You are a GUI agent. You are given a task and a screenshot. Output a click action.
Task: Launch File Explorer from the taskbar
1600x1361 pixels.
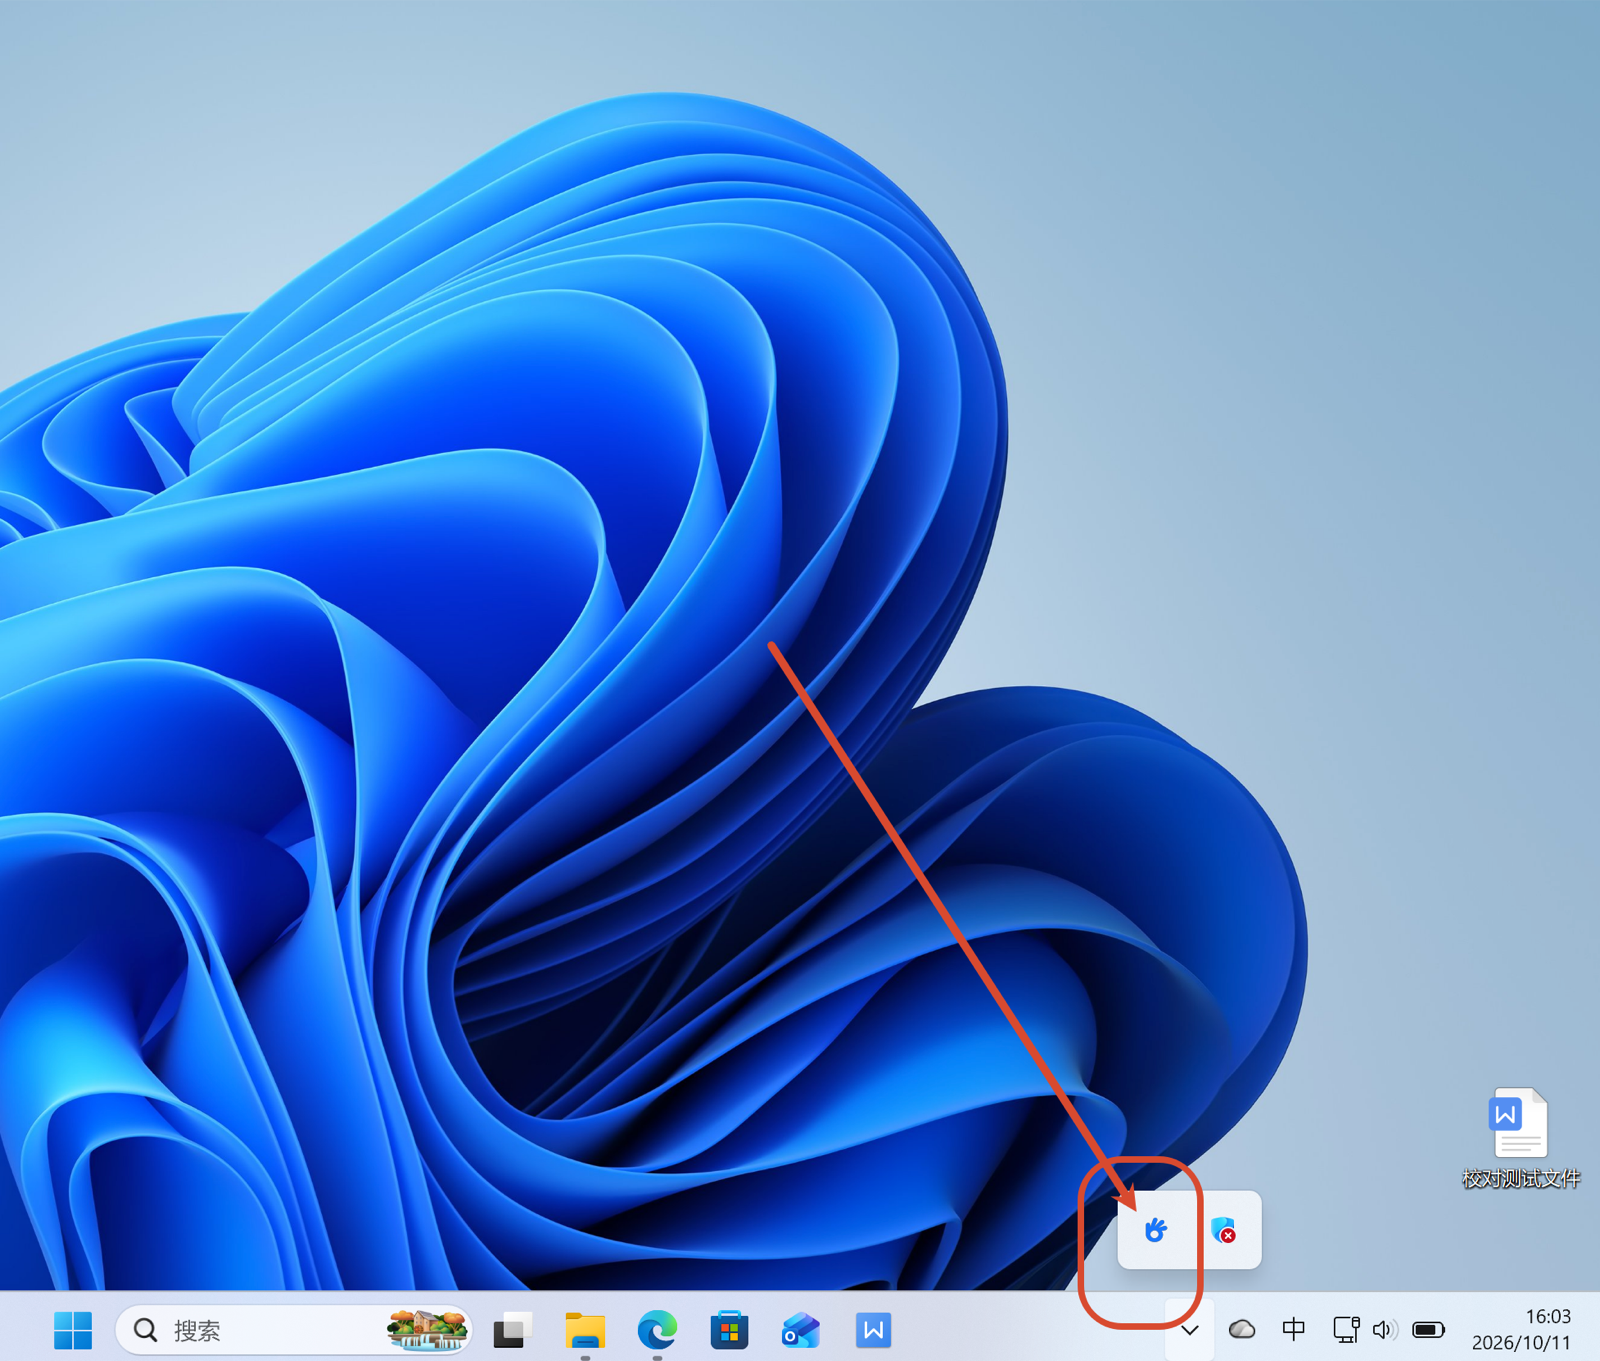click(585, 1330)
